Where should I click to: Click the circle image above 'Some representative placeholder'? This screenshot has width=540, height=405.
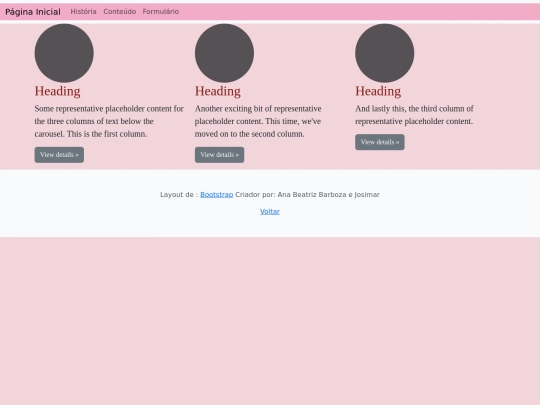tap(64, 53)
